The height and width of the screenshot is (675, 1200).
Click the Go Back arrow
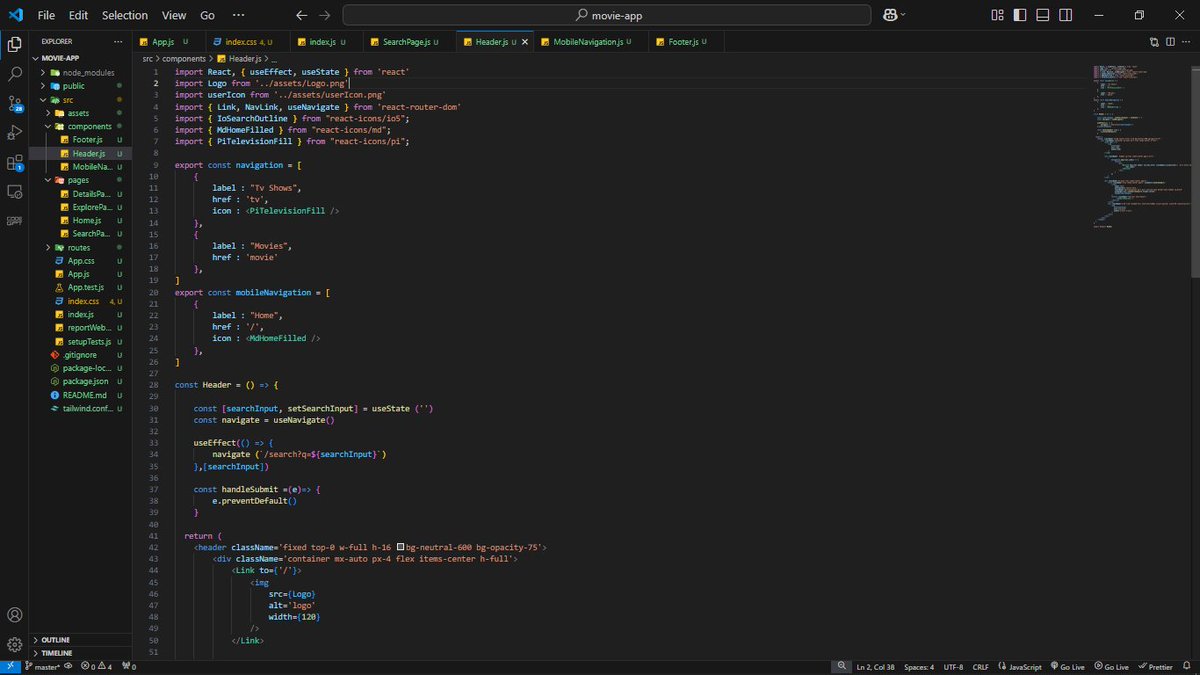click(302, 15)
